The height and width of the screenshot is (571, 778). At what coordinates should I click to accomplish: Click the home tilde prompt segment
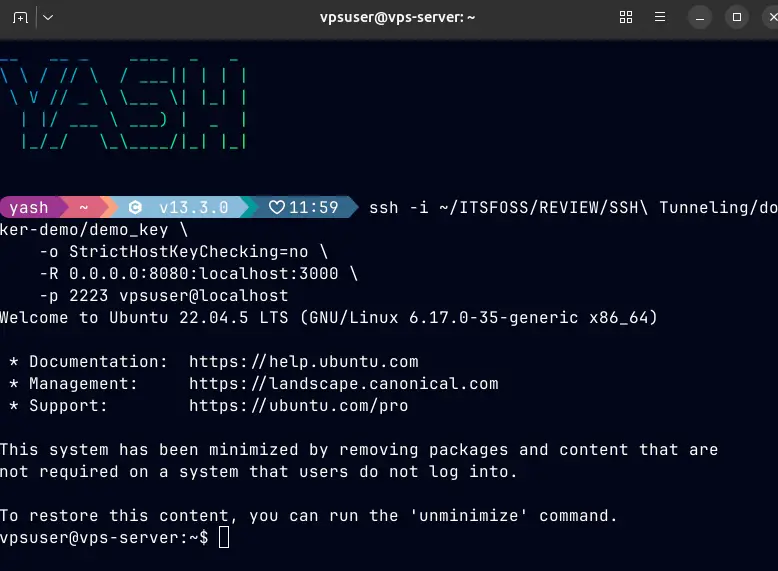point(83,207)
